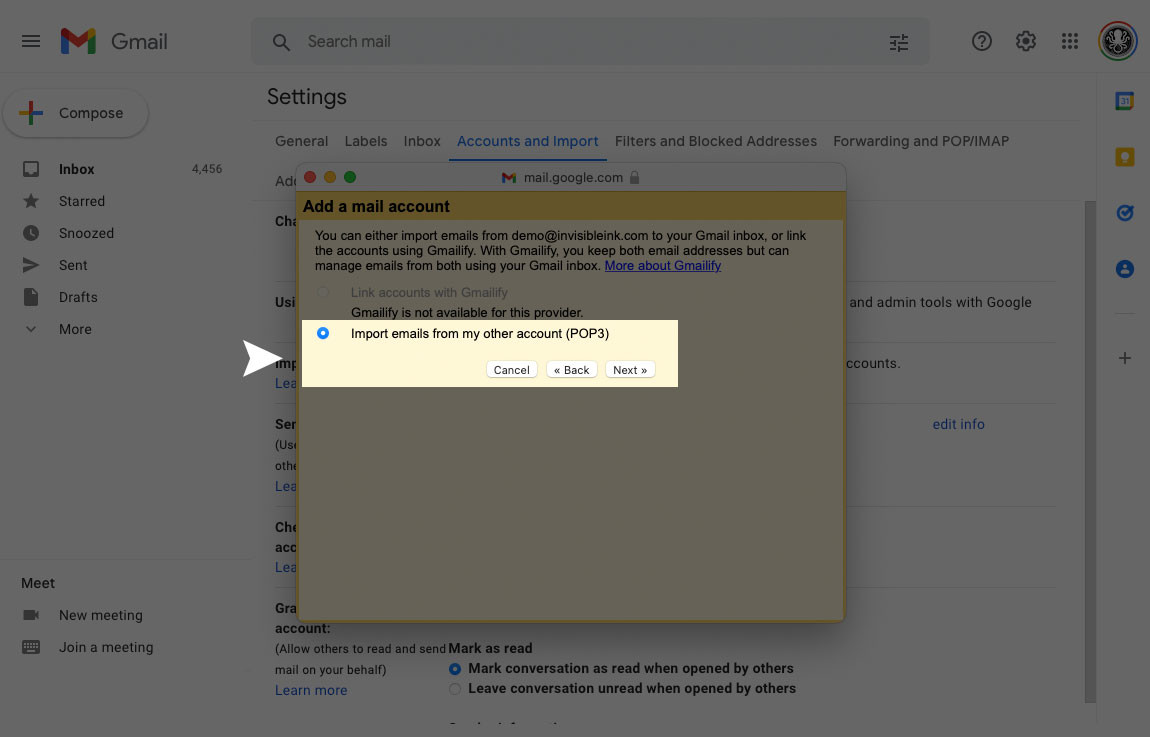Switch to the Labels settings tab

(366, 141)
